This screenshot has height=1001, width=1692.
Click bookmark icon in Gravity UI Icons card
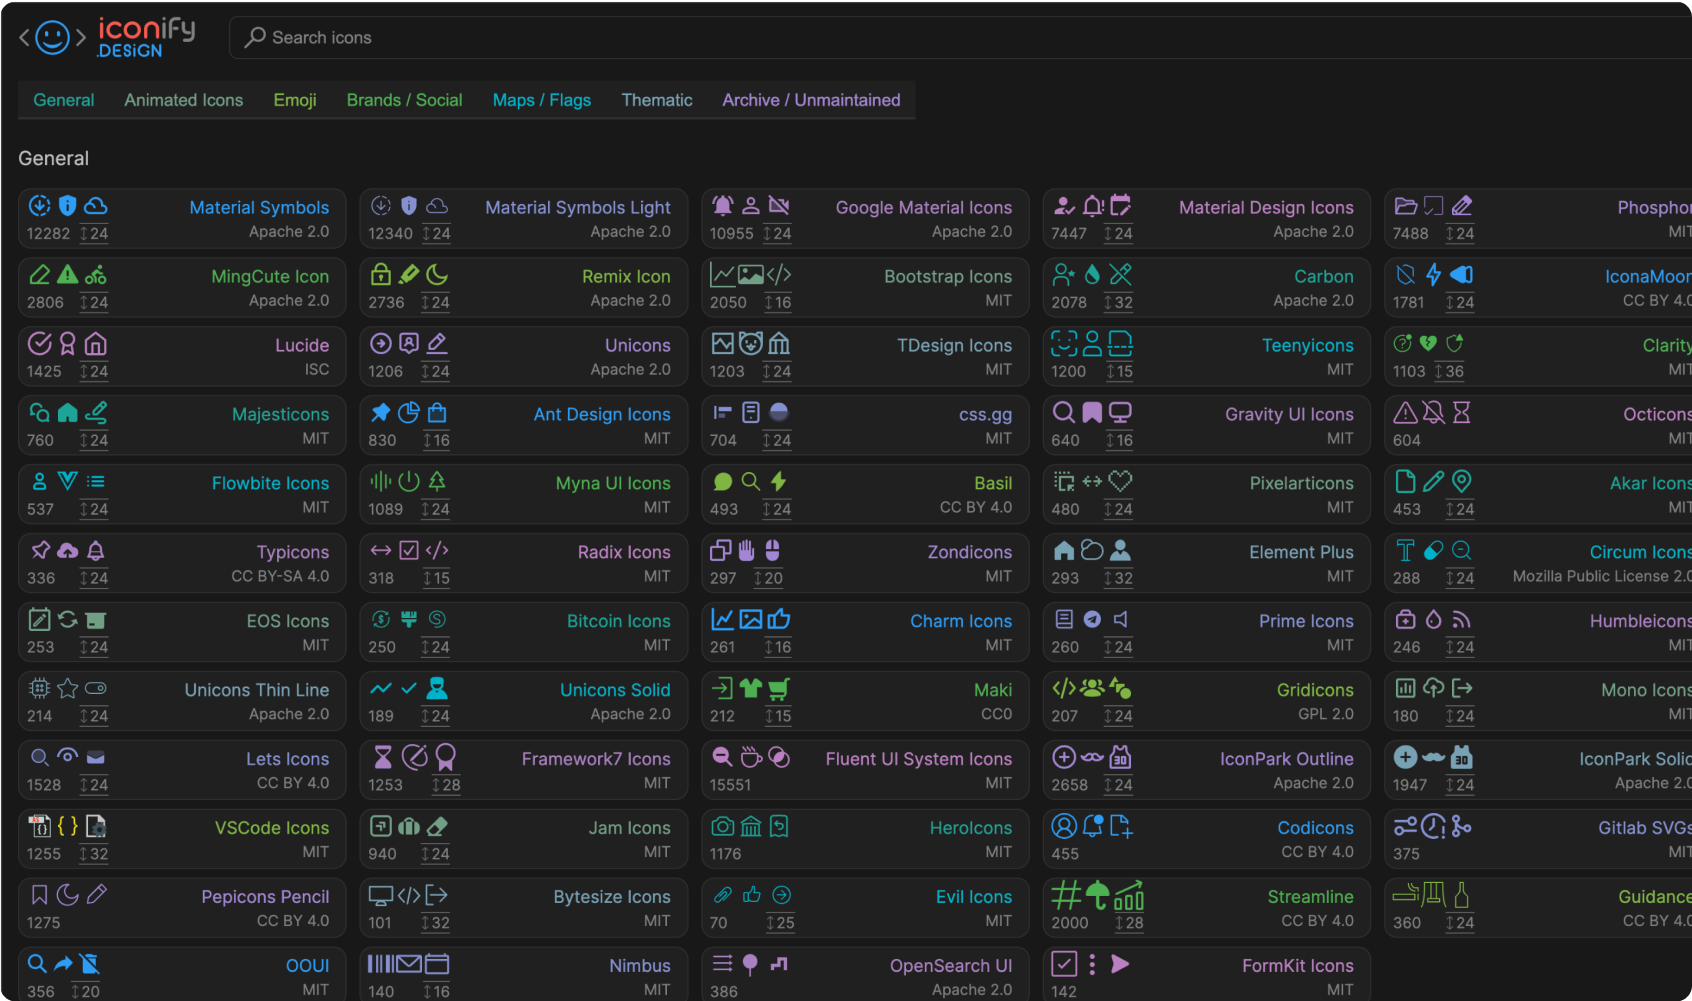pyautogui.click(x=1093, y=413)
